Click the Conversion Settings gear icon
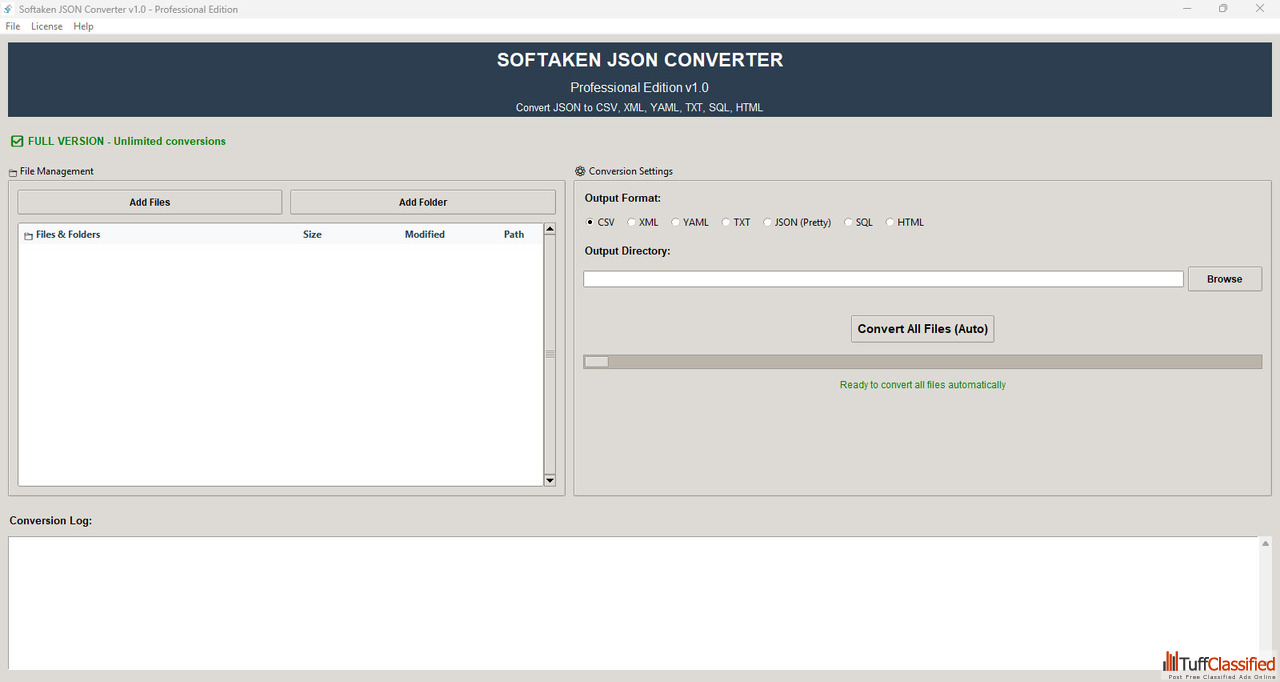1280x682 pixels. pos(580,171)
